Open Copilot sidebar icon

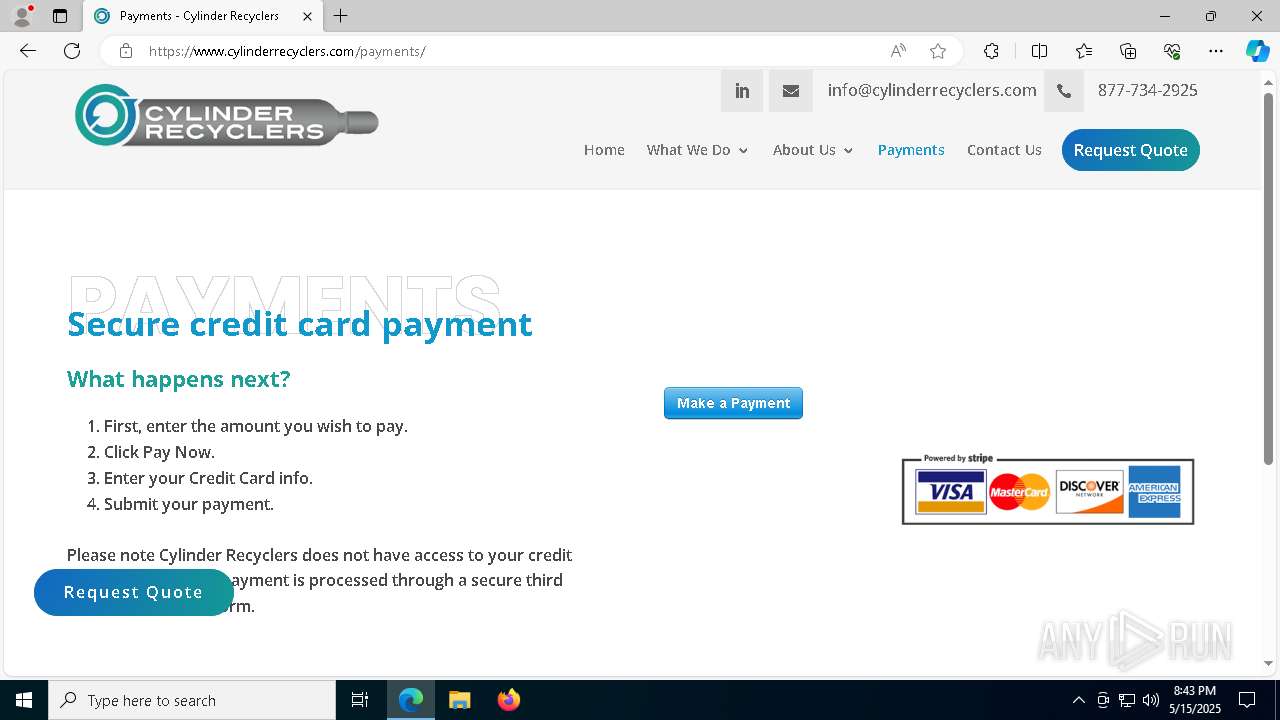(1257, 51)
